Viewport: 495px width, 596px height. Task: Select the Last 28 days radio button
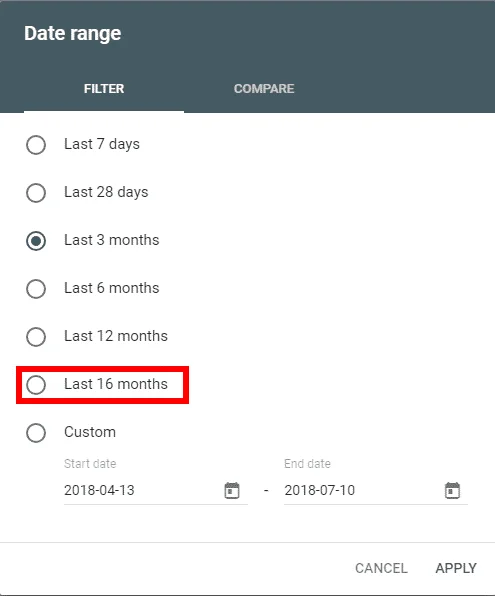[36, 193]
